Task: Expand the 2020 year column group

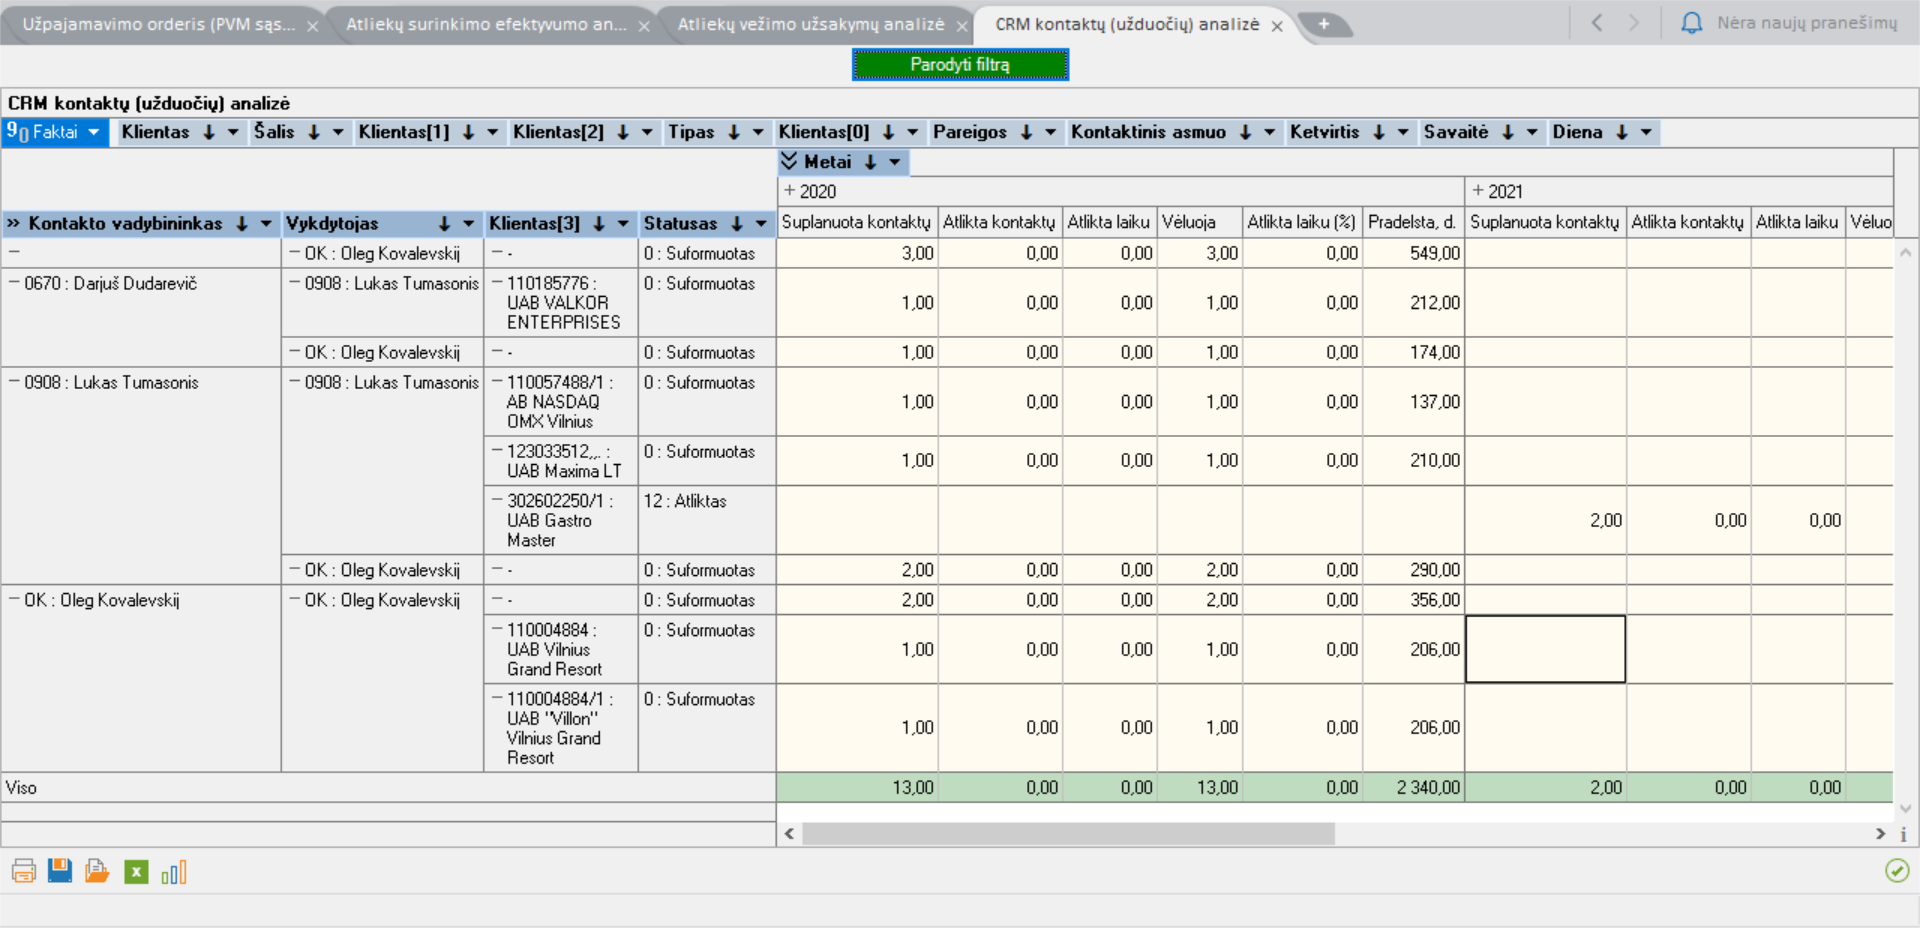Action: 789,191
